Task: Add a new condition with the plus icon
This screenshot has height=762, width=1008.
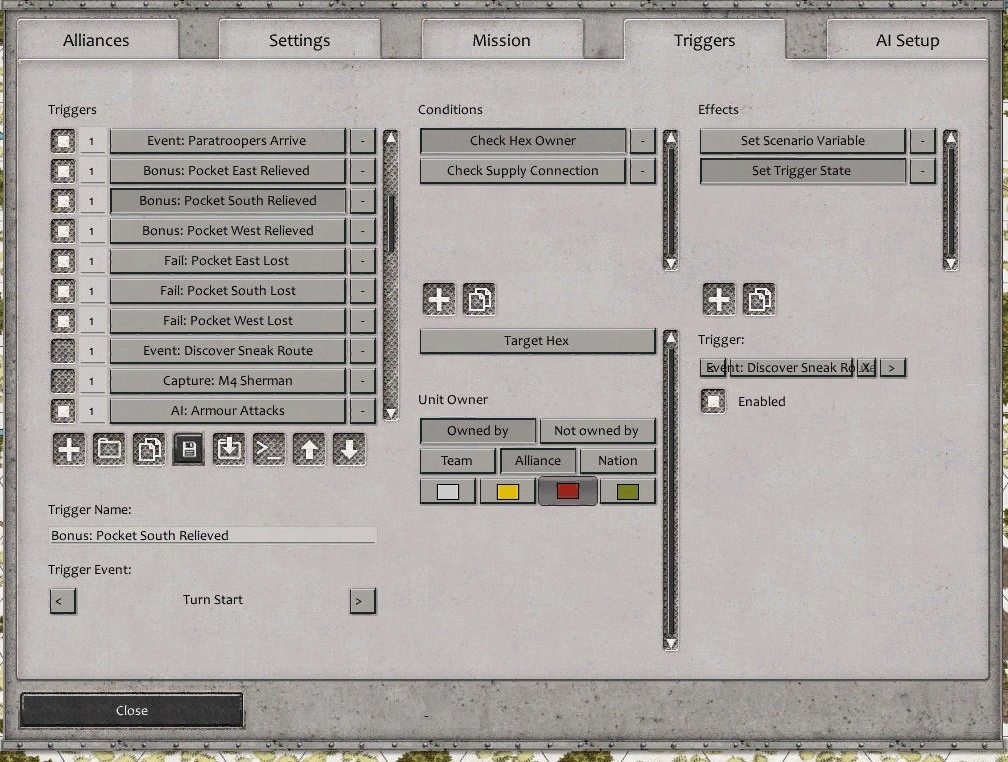Action: coord(438,298)
